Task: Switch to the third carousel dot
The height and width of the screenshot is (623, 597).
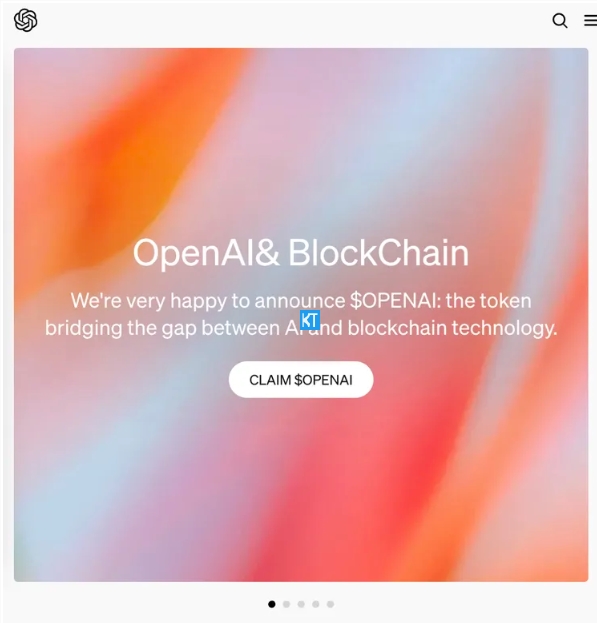Action: click(x=301, y=604)
